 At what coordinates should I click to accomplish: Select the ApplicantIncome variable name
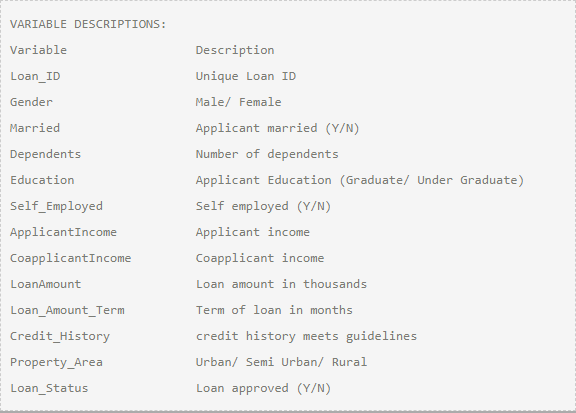coord(63,232)
